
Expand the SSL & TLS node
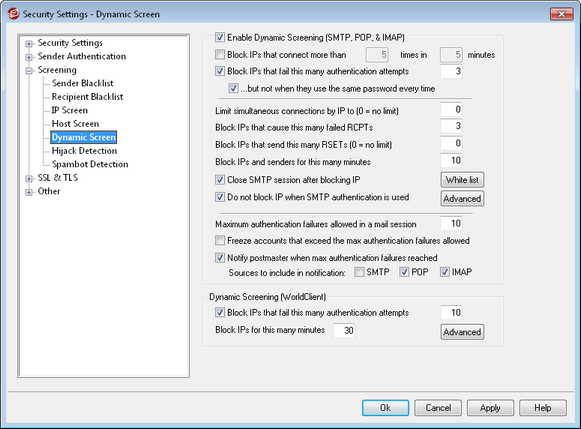point(29,179)
